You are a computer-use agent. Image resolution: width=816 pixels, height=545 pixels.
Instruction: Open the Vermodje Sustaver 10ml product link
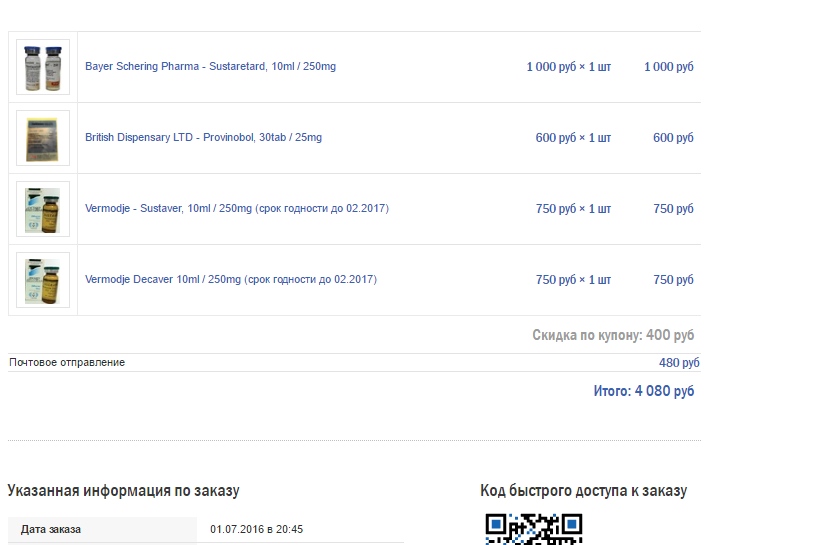coord(237,208)
